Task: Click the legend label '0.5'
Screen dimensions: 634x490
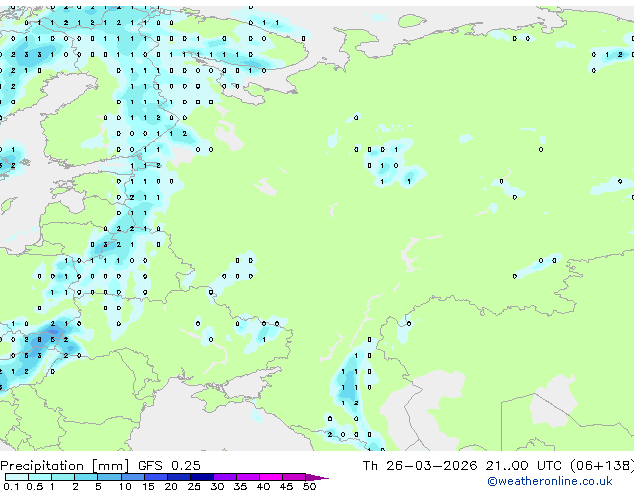Action: 35,486
